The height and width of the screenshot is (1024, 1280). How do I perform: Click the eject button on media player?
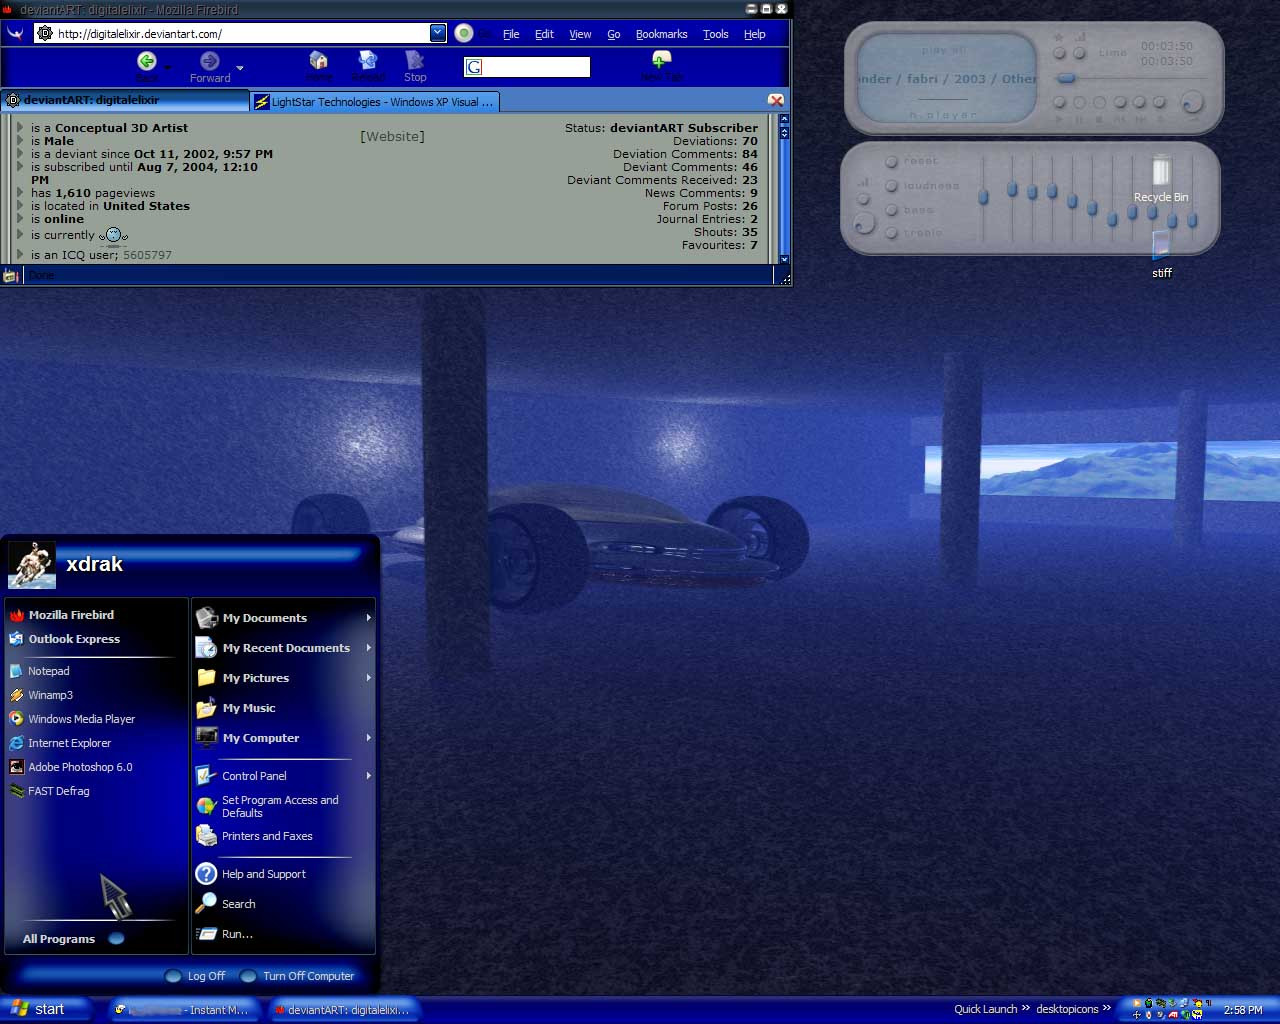tap(1159, 102)
